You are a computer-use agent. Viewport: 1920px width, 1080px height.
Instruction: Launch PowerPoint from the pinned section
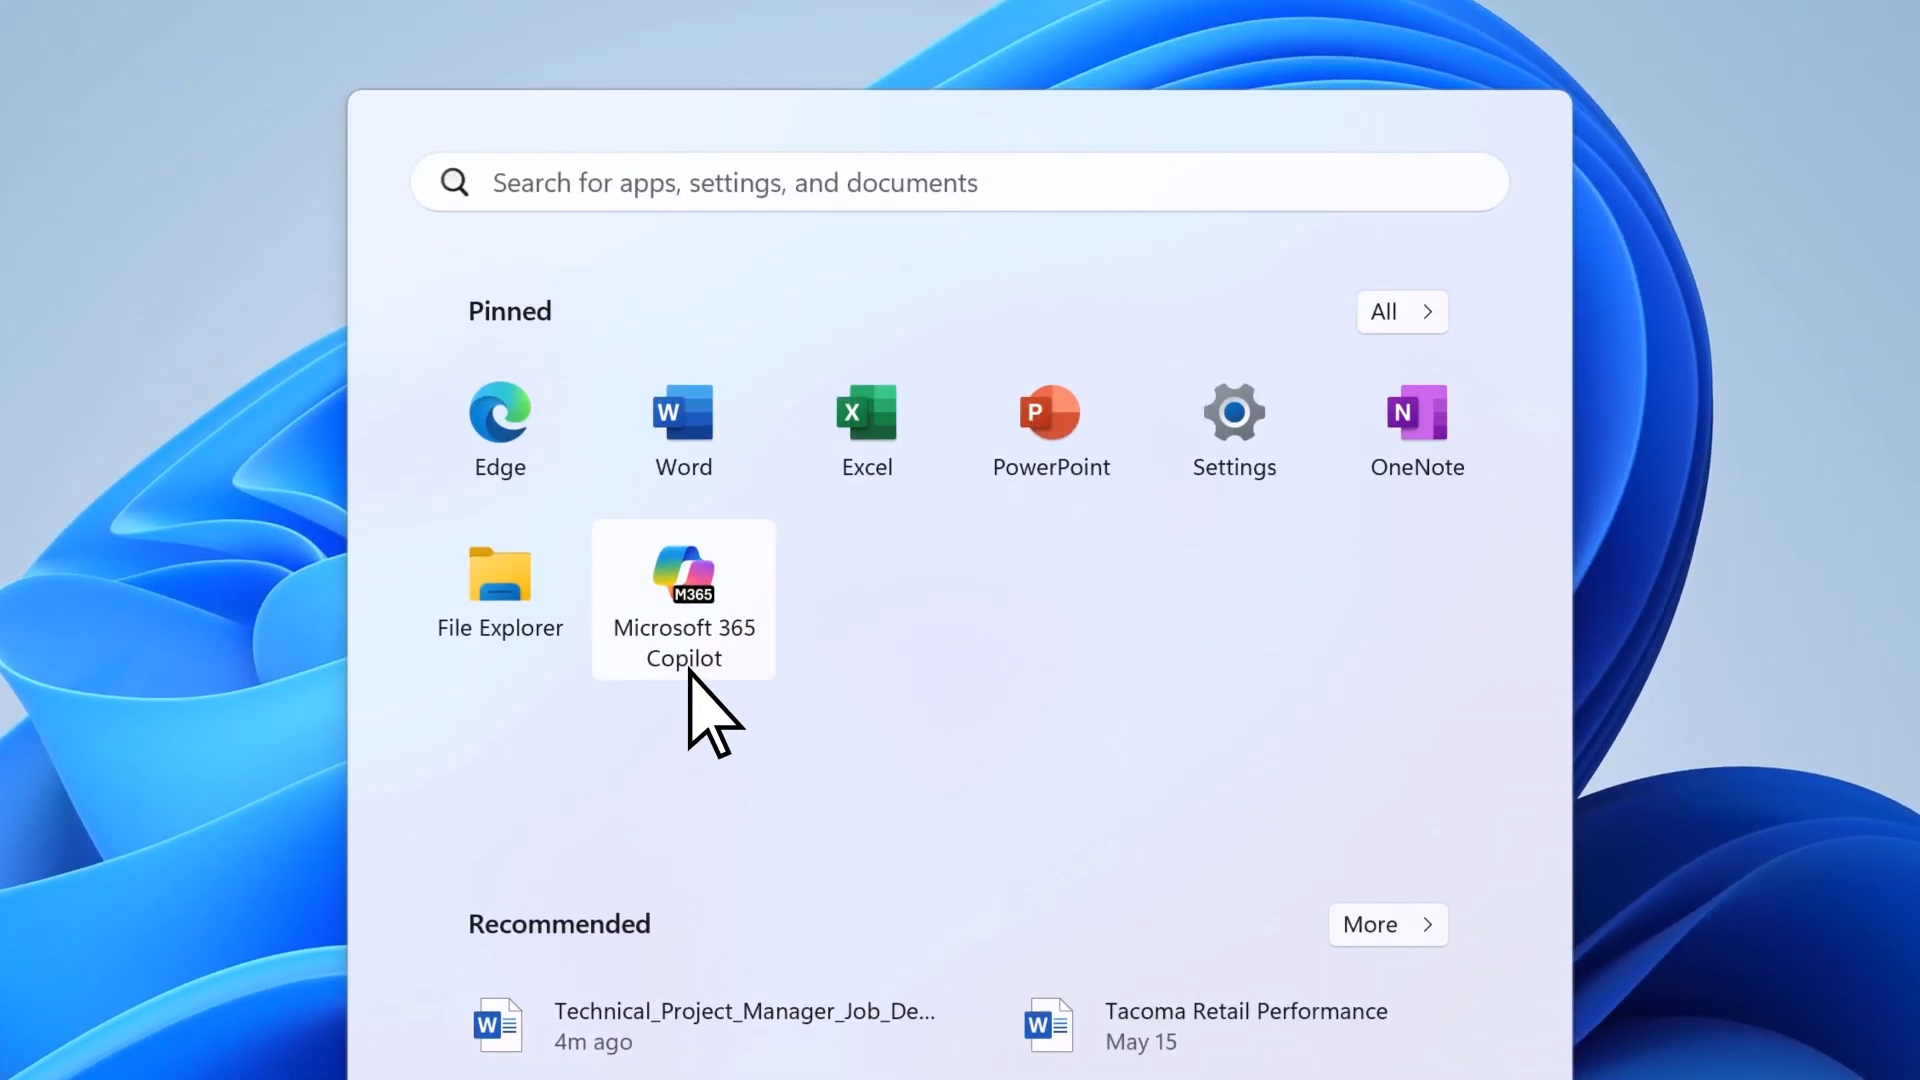pos(1051,431)
